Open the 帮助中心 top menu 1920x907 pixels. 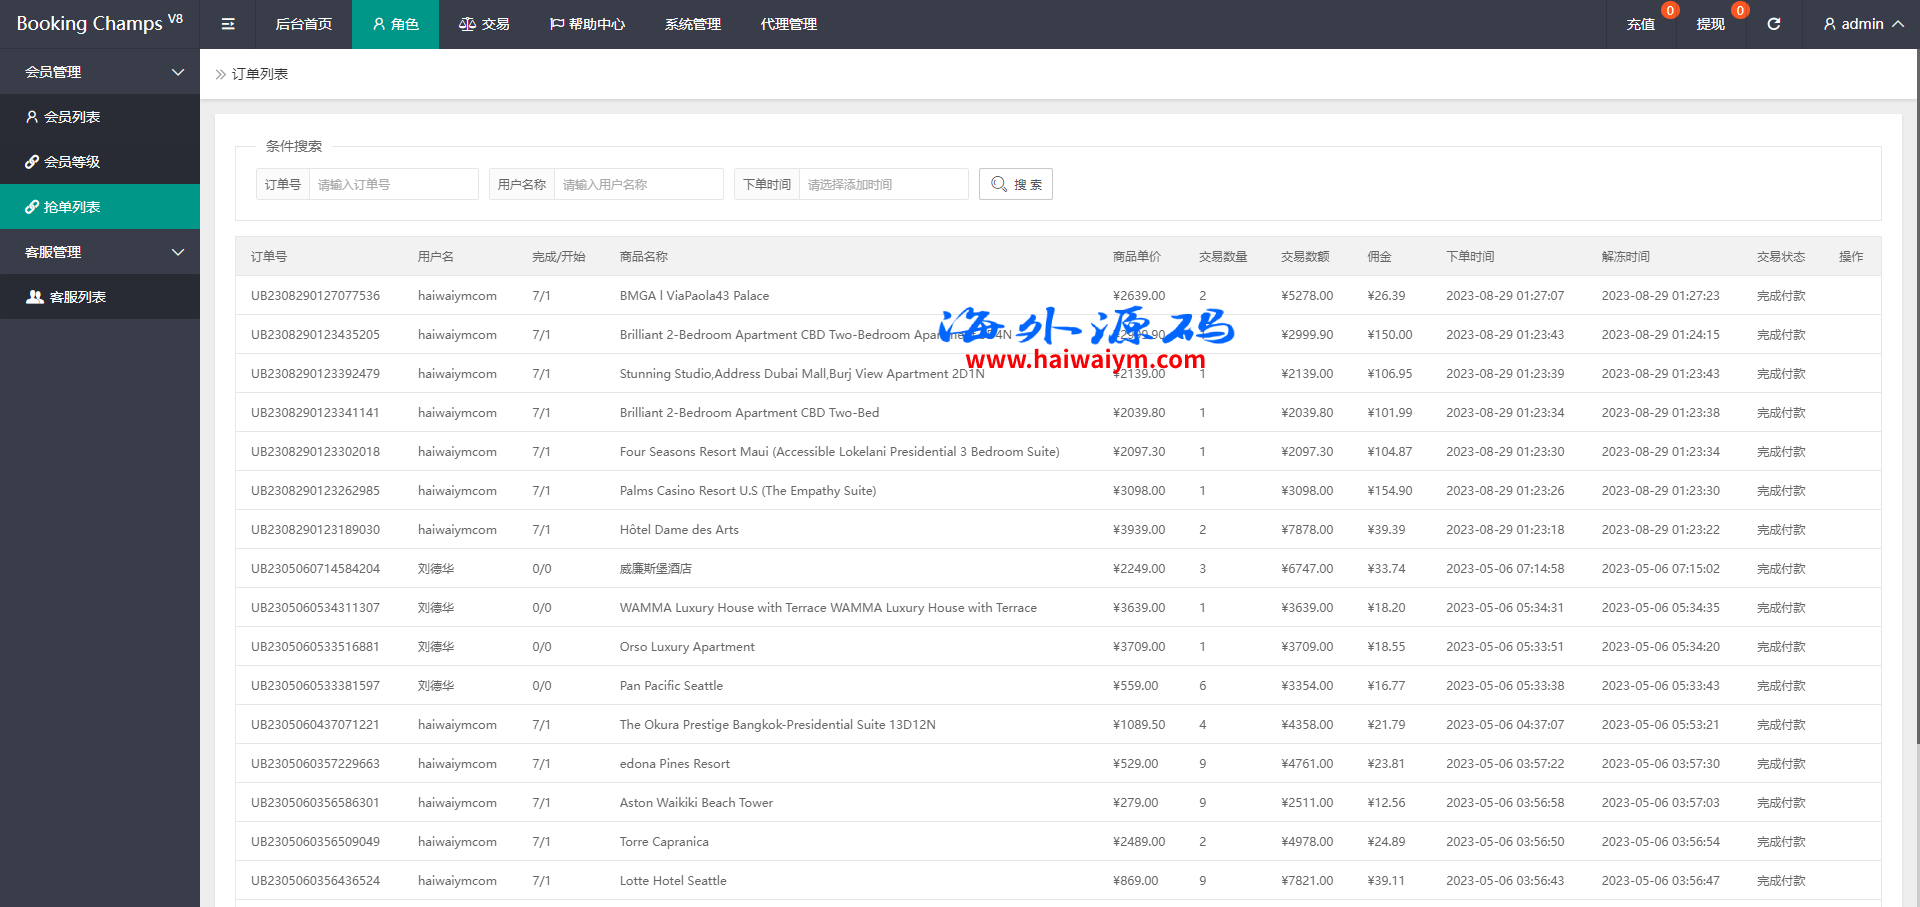pyautogui.click(x=587, y=24)
